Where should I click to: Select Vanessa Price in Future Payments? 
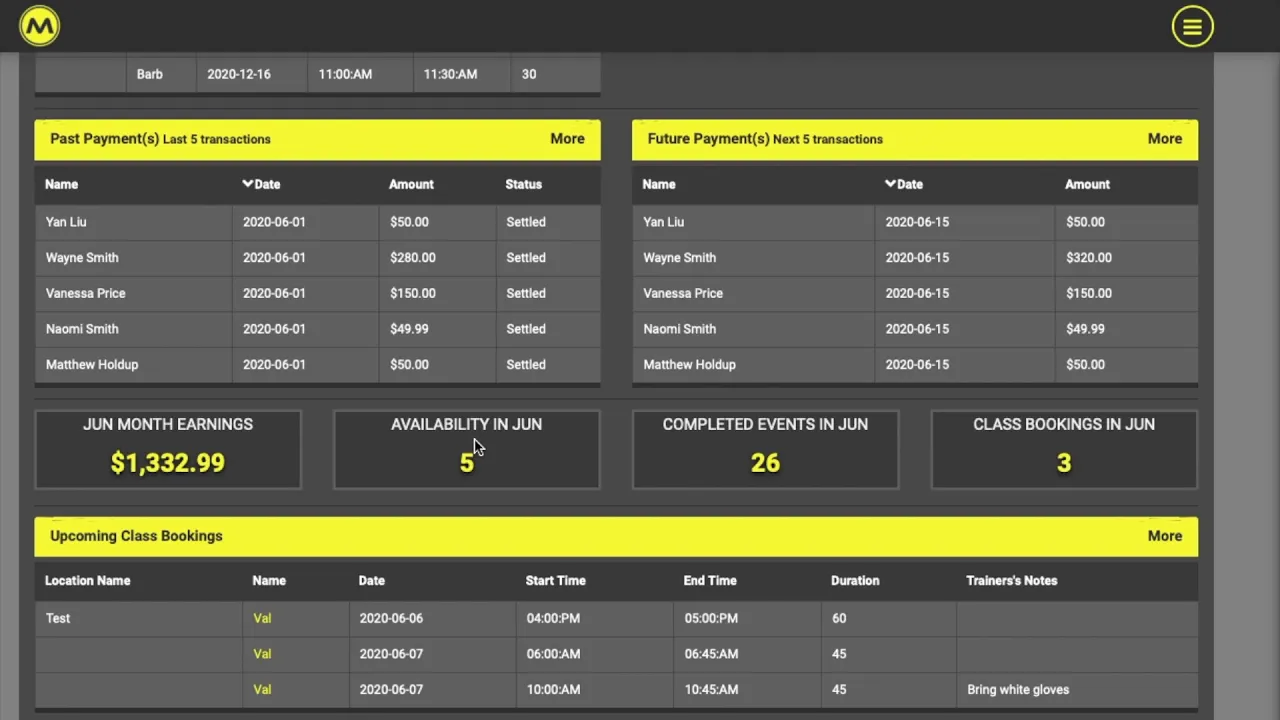[x=683, y=294]
